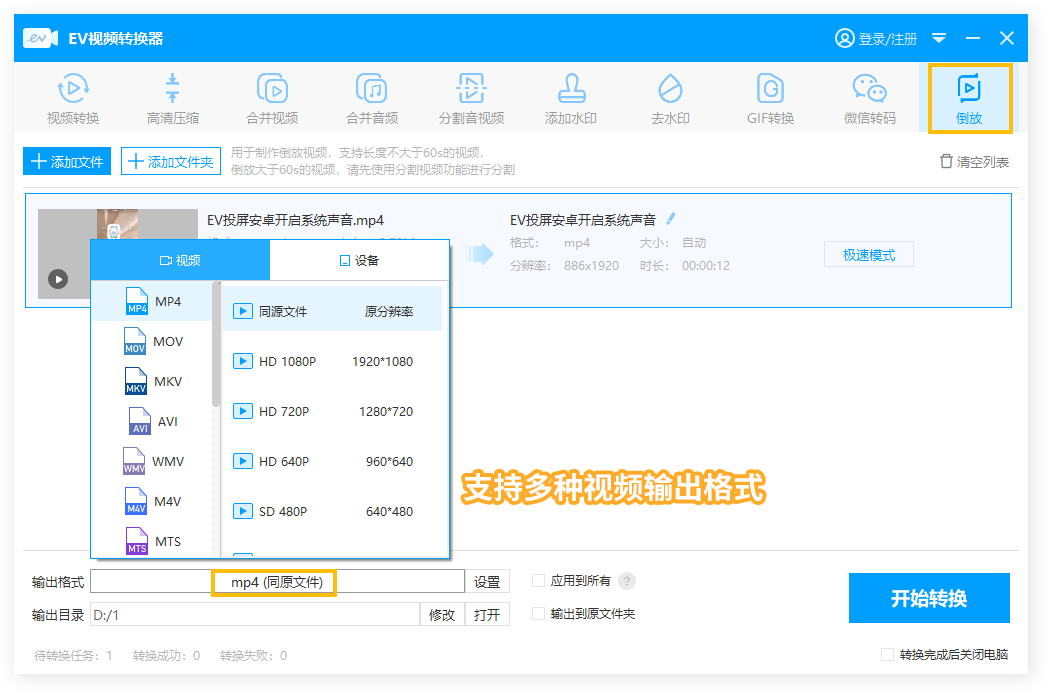The image size is (1048, 694).
Task: Click pencil icon to rename output file
Action: (671, 218)
